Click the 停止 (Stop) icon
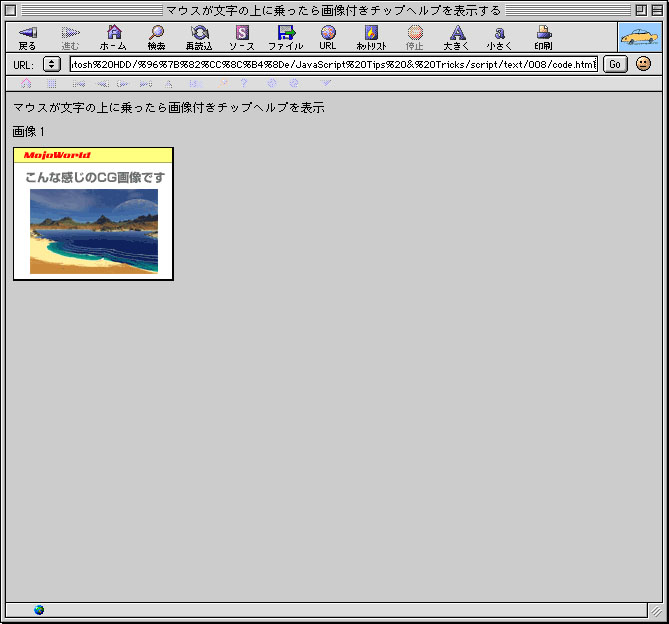 click(415, 38)
